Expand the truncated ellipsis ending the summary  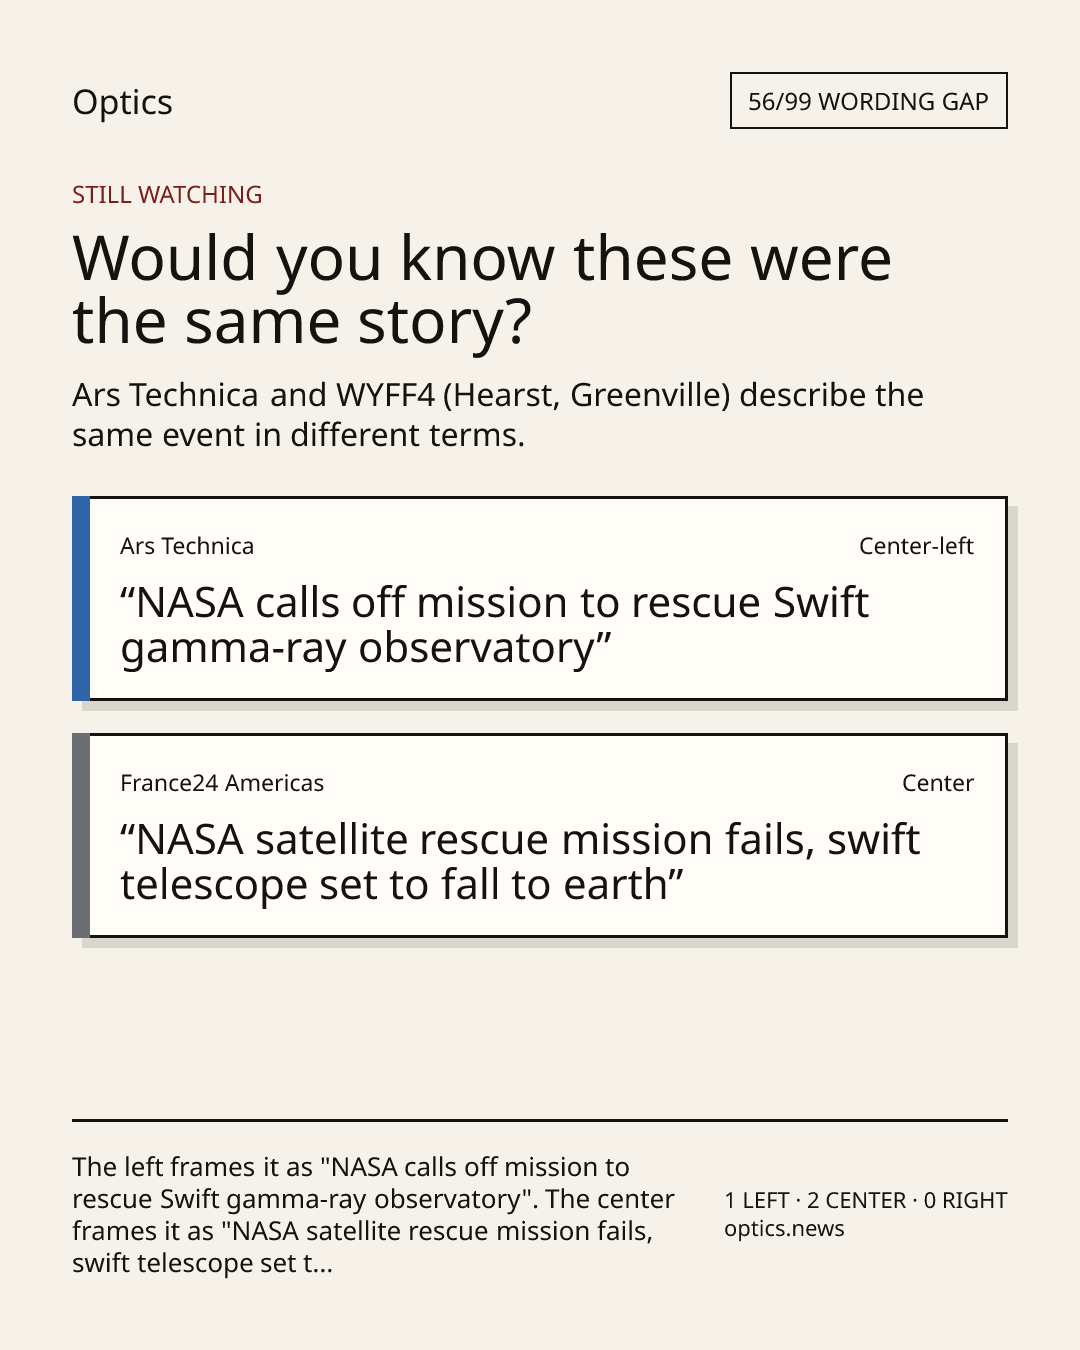[320, 1264]
